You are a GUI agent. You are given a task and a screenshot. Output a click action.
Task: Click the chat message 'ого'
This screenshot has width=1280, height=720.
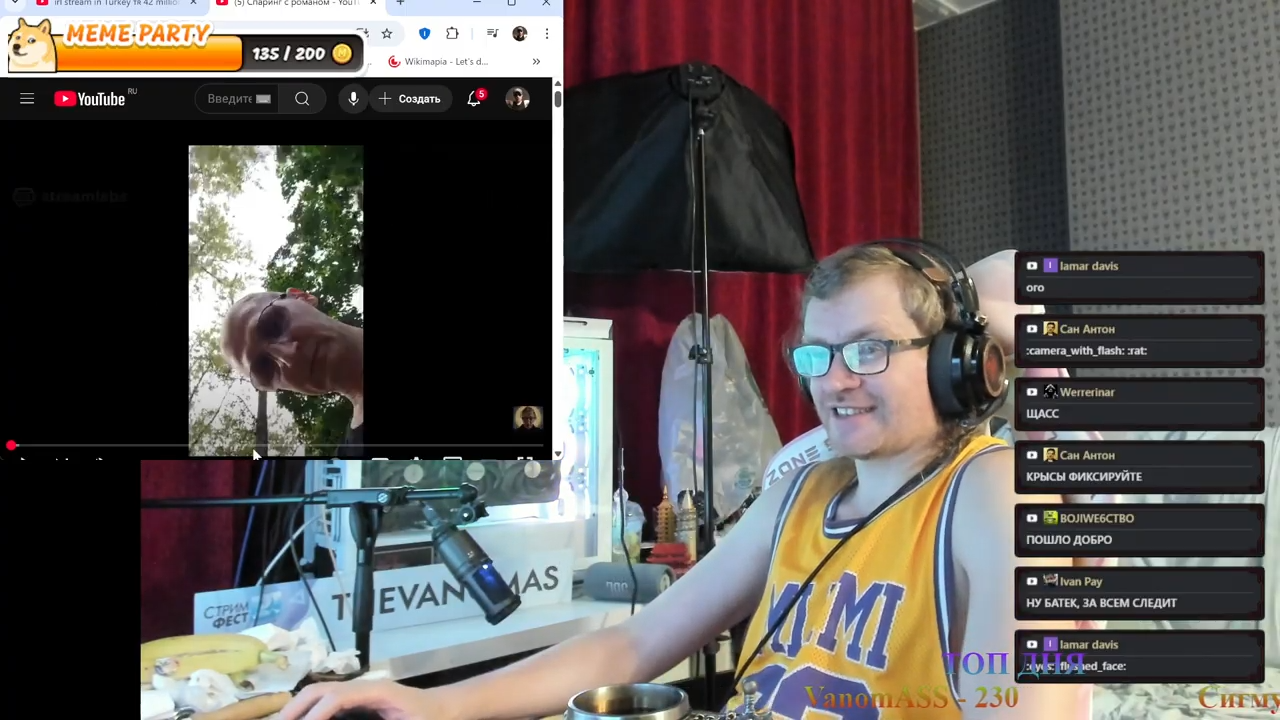[1035, 288]
